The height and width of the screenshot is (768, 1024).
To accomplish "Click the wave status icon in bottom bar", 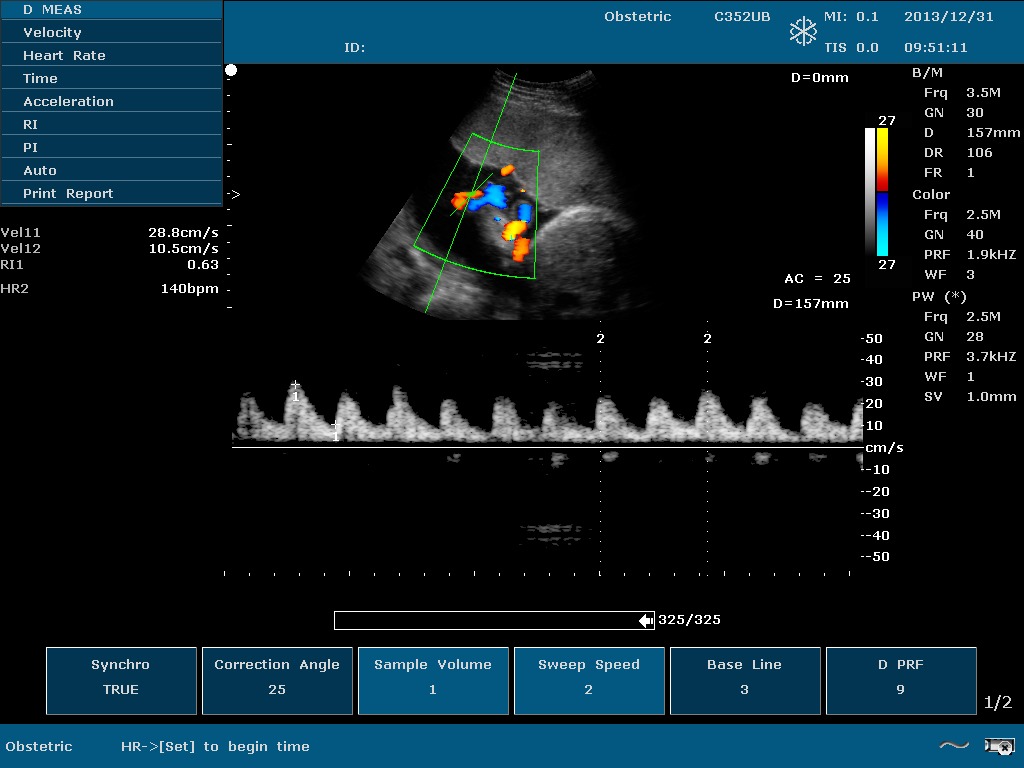I will point(954,745).
